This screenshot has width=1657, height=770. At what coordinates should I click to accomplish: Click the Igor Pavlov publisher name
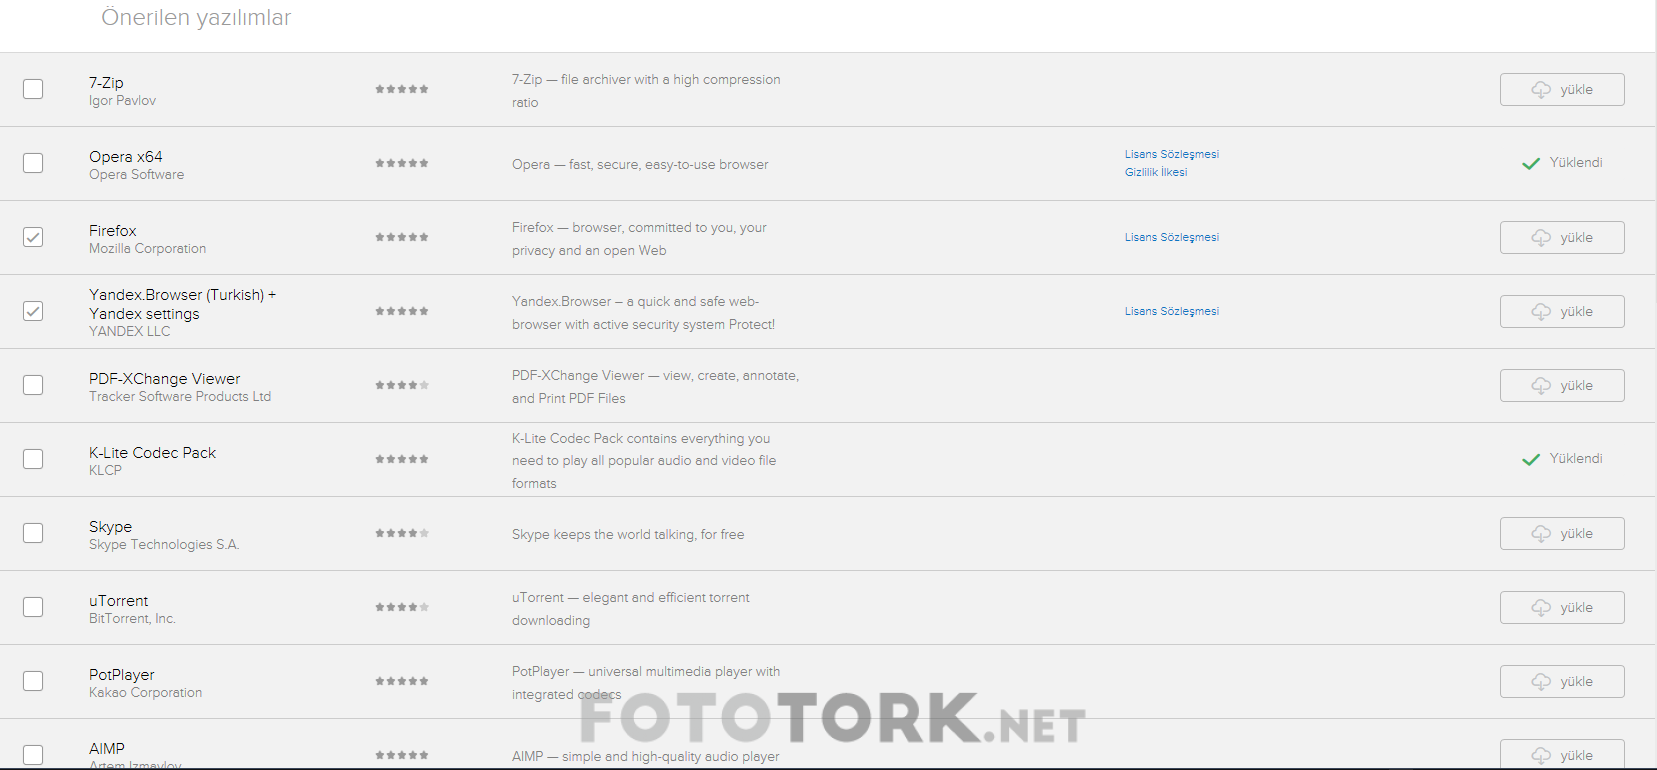point(122,101)
